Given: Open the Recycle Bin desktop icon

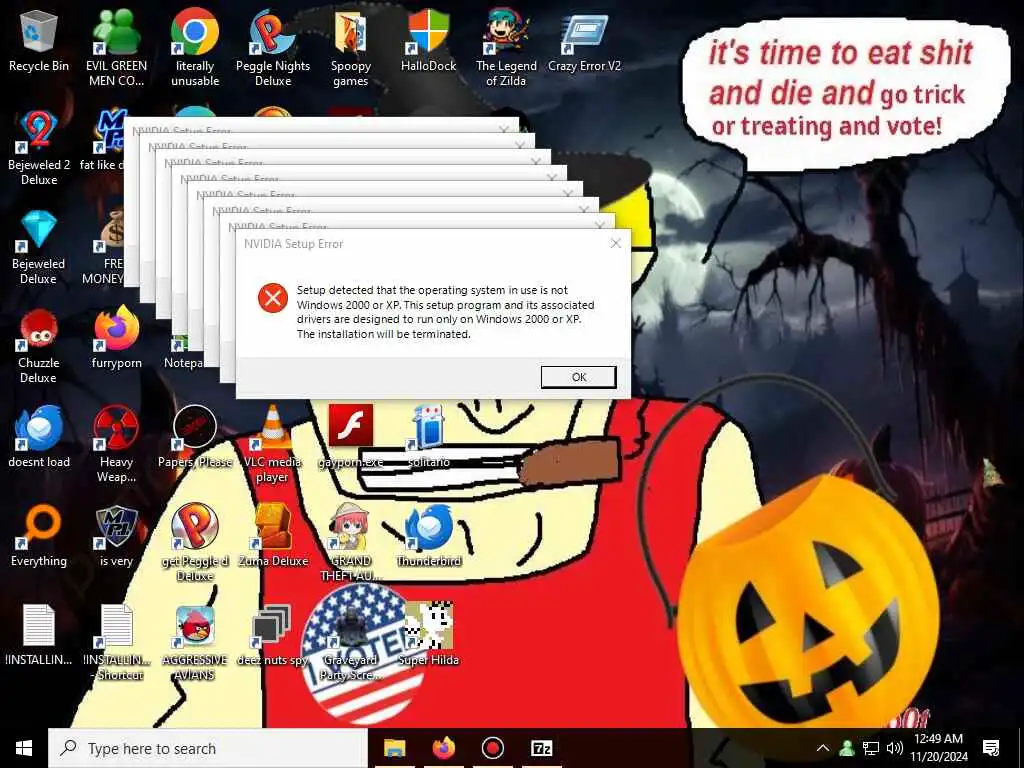Looking at the screenshot, I should [x=39, y=40].
